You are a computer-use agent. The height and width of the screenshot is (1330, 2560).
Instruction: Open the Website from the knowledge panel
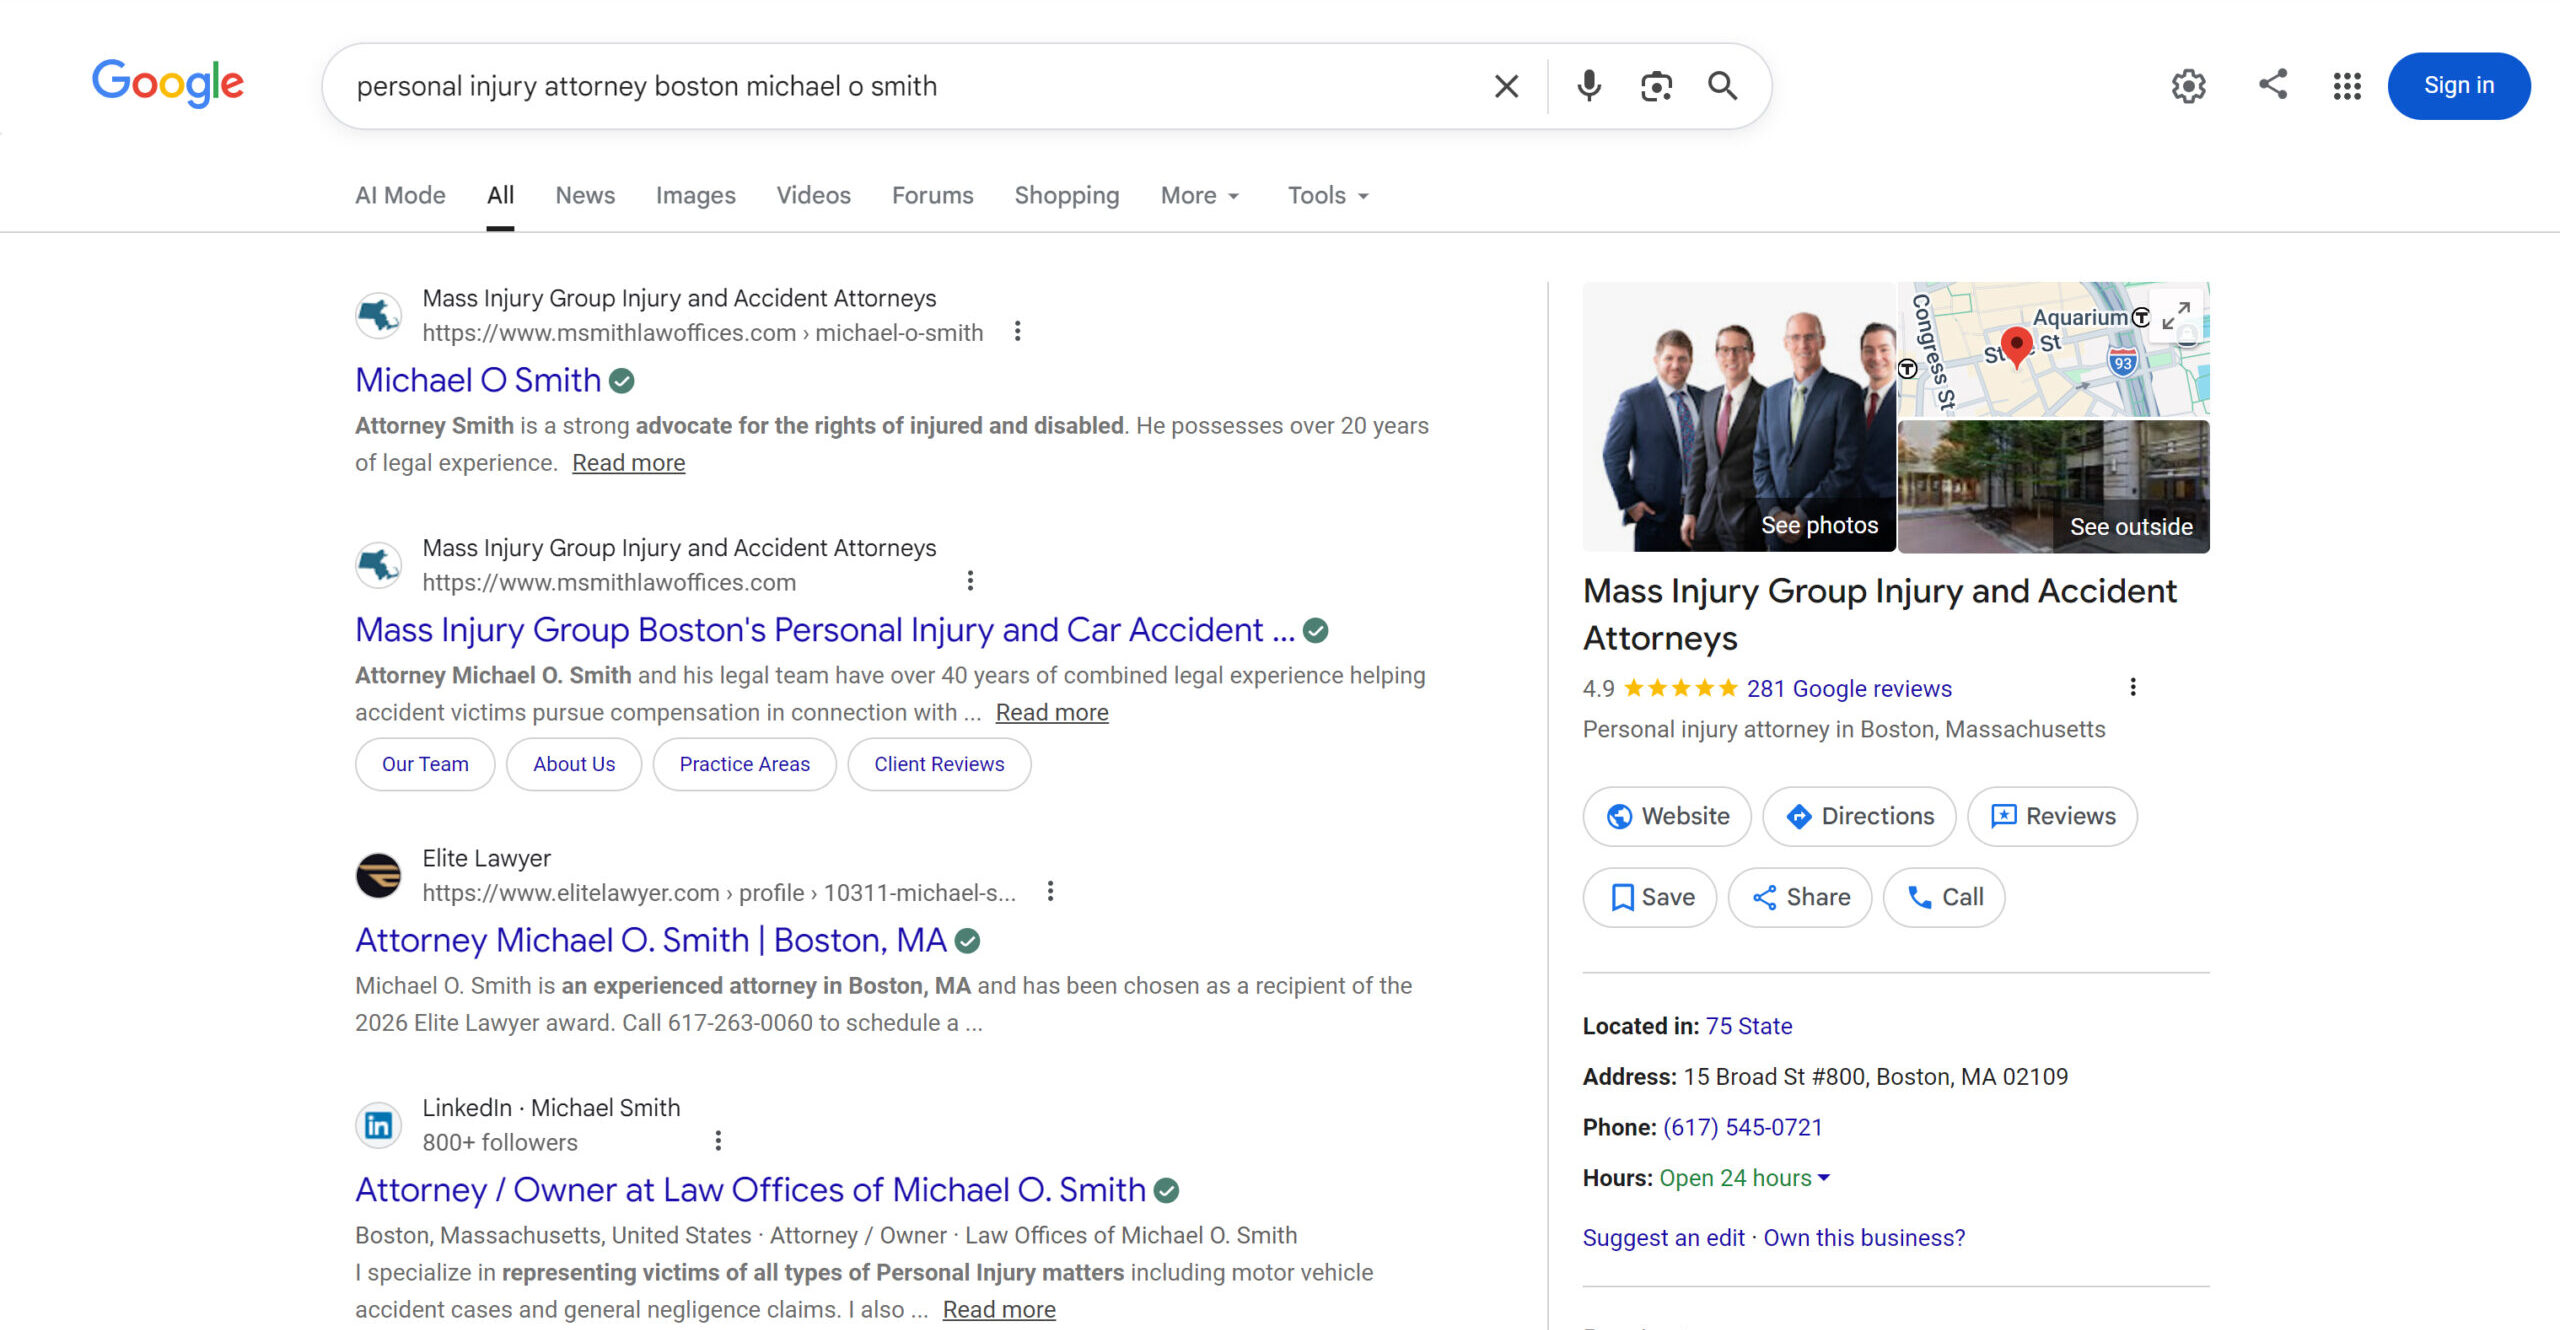1665,816
